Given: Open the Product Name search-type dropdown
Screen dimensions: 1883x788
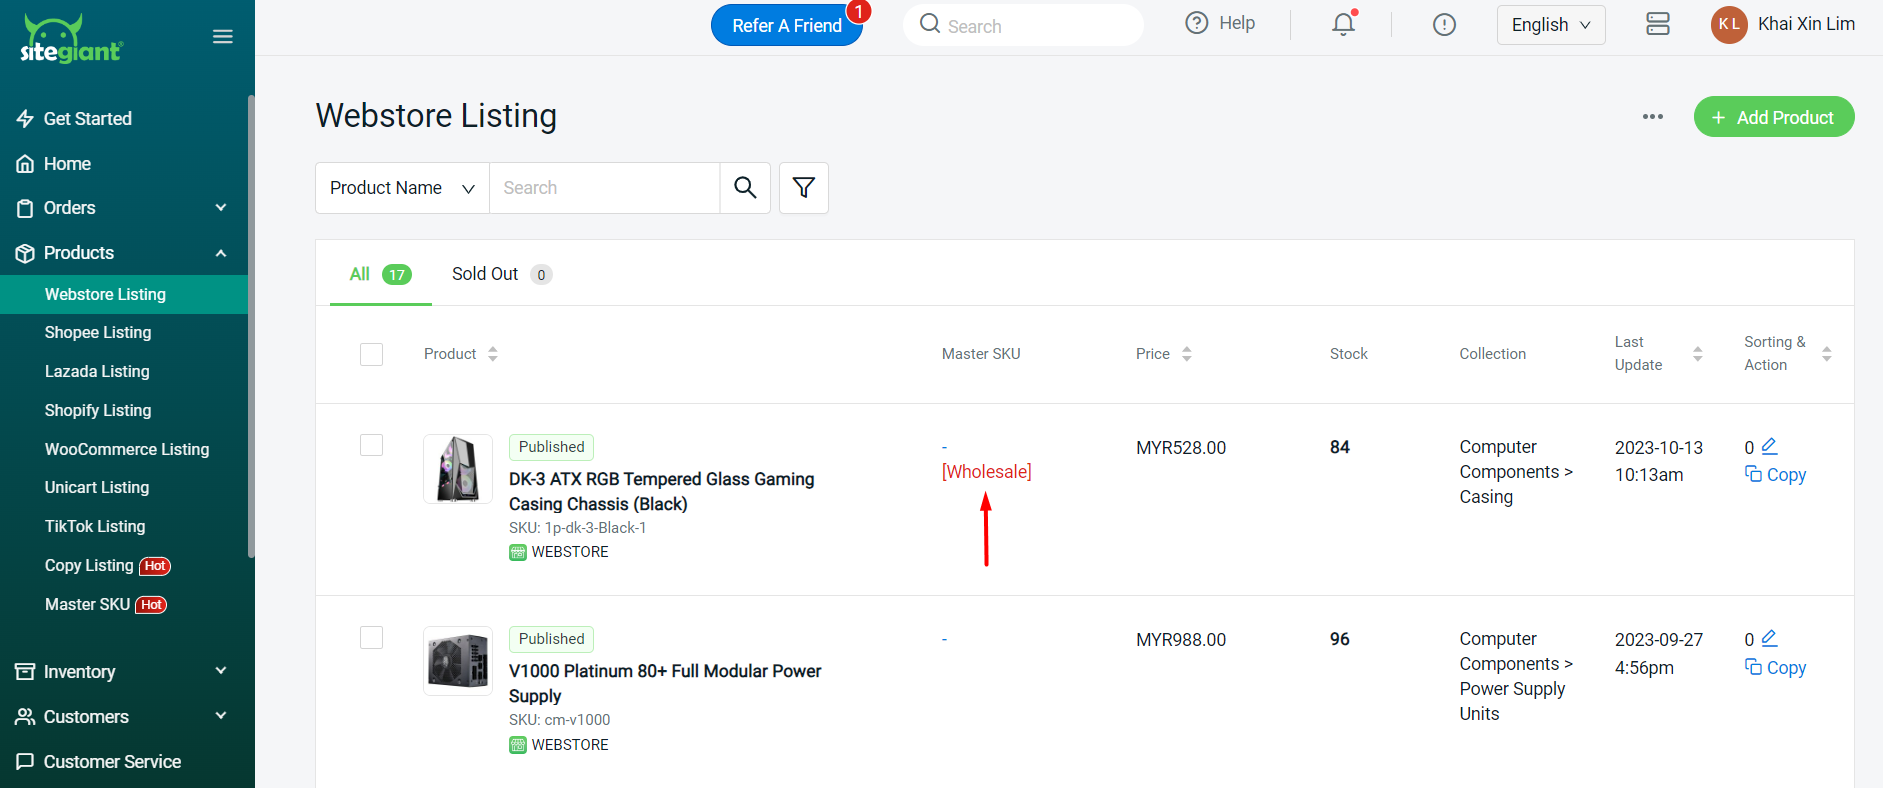Looking at the screenshot, I should pyautogui.click(x=402, y=188).
